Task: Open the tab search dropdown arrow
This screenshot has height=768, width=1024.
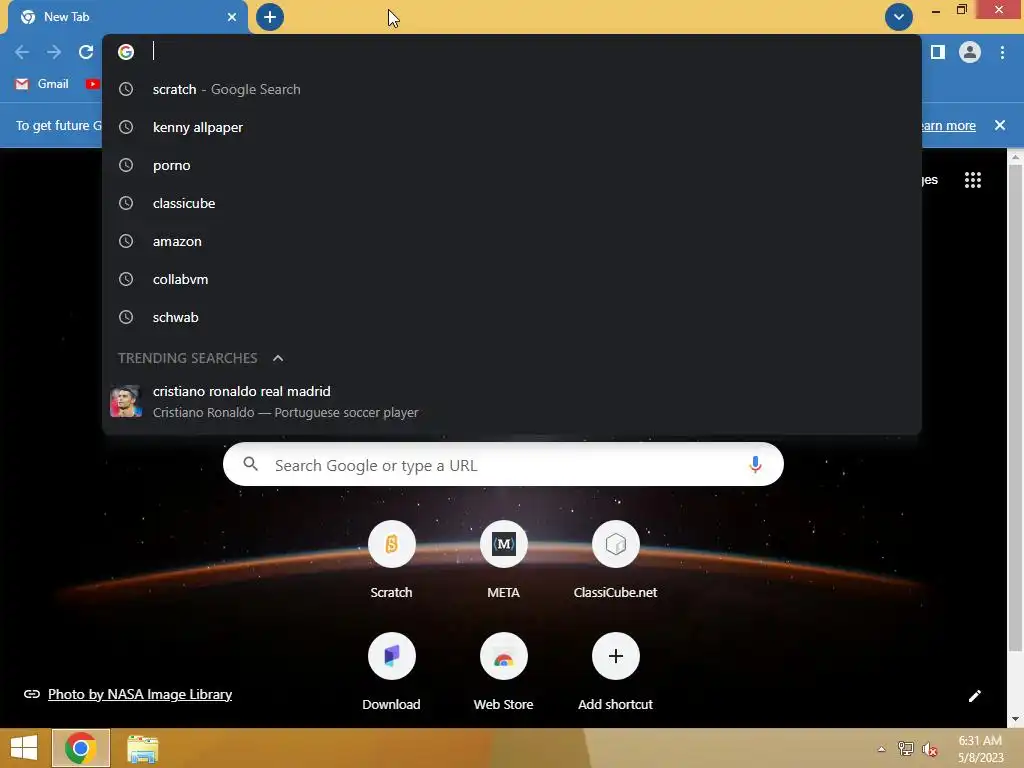Action: pyautogui.click(x=899, y=17)
